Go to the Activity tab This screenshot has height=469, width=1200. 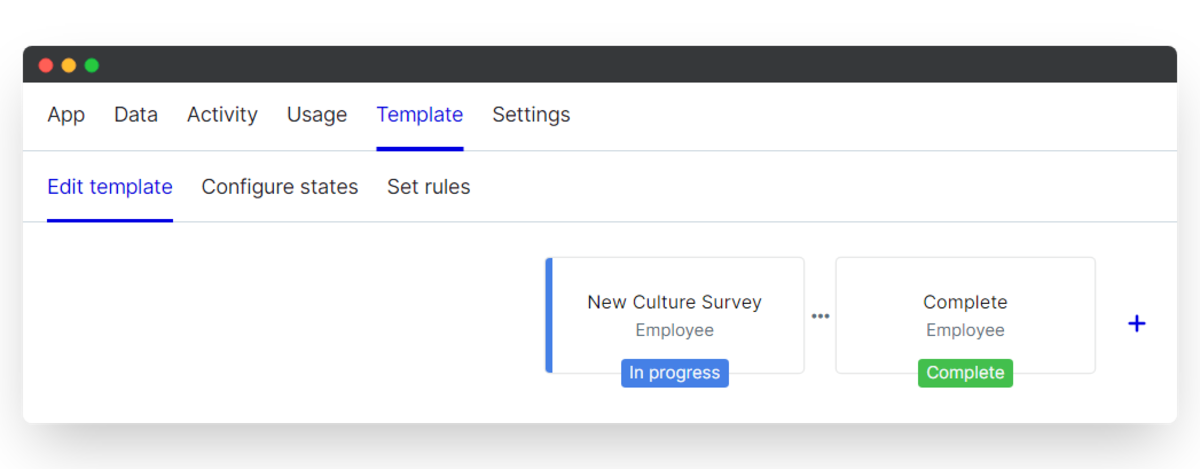tap(222, 115)
